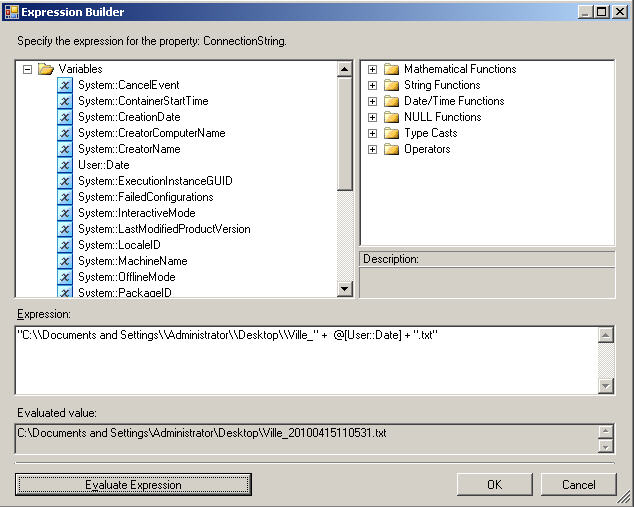Expand the Date/Time Functions node
The width and height of the screenshot is (634, 507).
372,101
